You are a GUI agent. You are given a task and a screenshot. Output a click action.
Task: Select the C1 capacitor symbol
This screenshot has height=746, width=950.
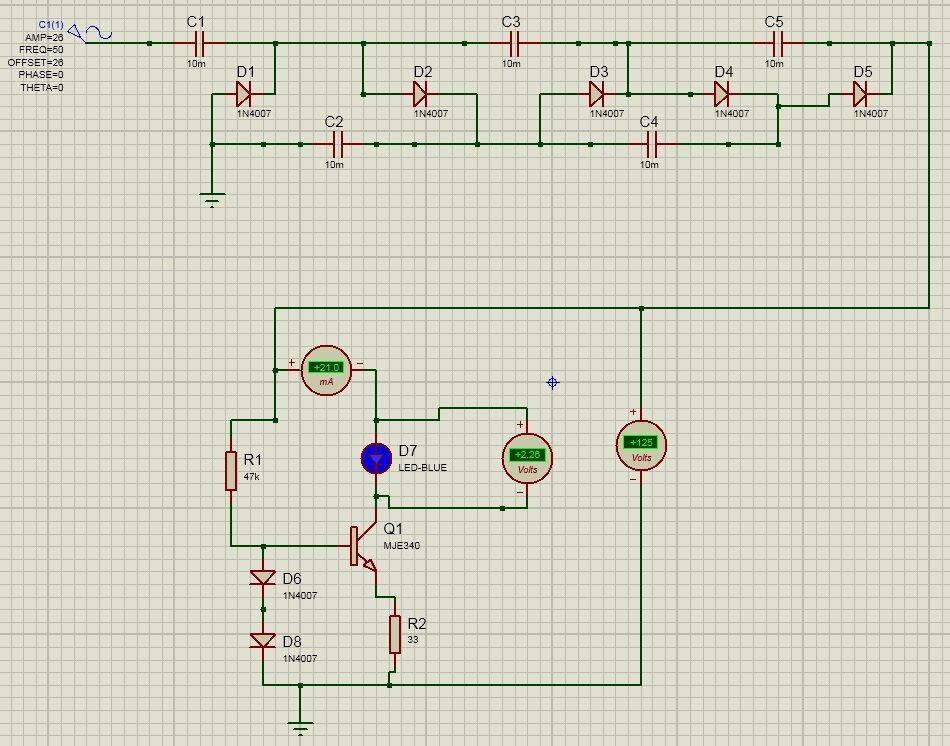coord(199,43)
